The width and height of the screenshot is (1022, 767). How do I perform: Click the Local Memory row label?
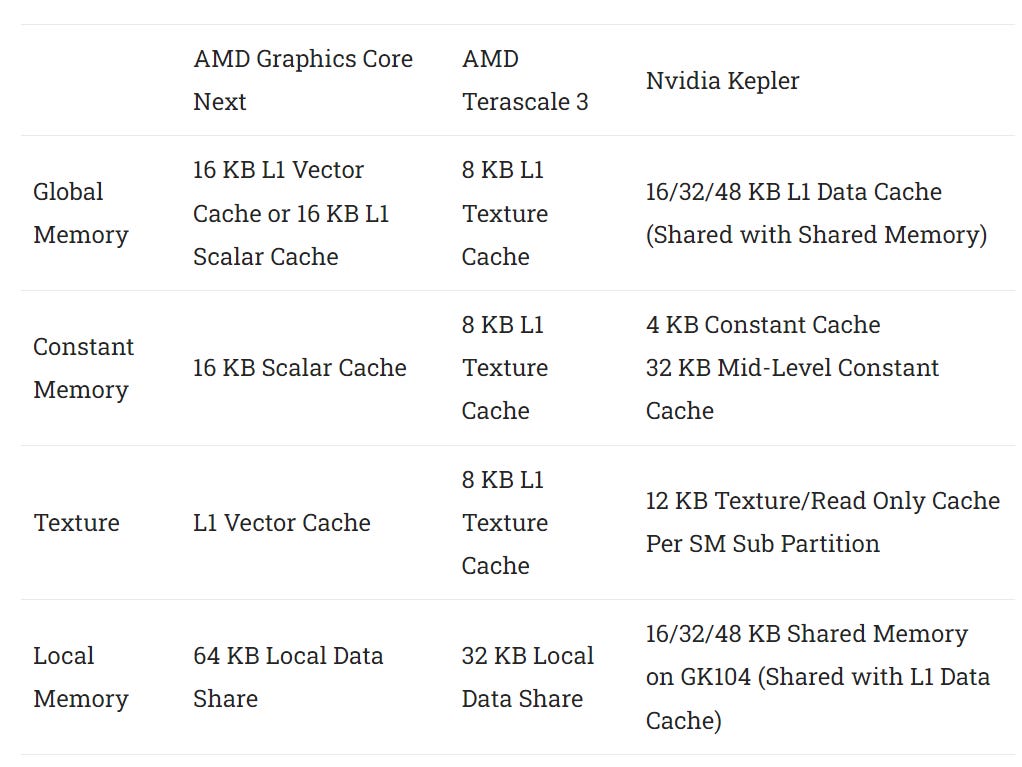(81, 677)
